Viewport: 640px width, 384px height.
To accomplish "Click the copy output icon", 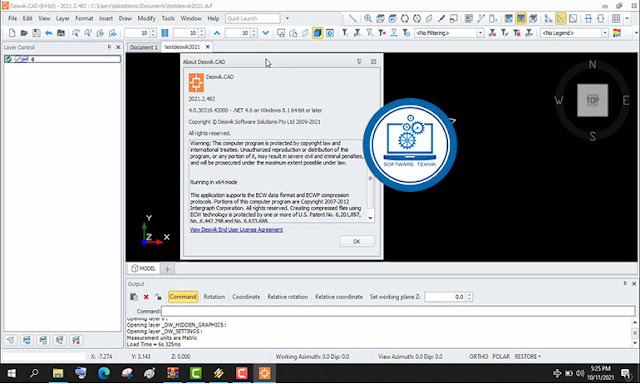I will point(133,297).
